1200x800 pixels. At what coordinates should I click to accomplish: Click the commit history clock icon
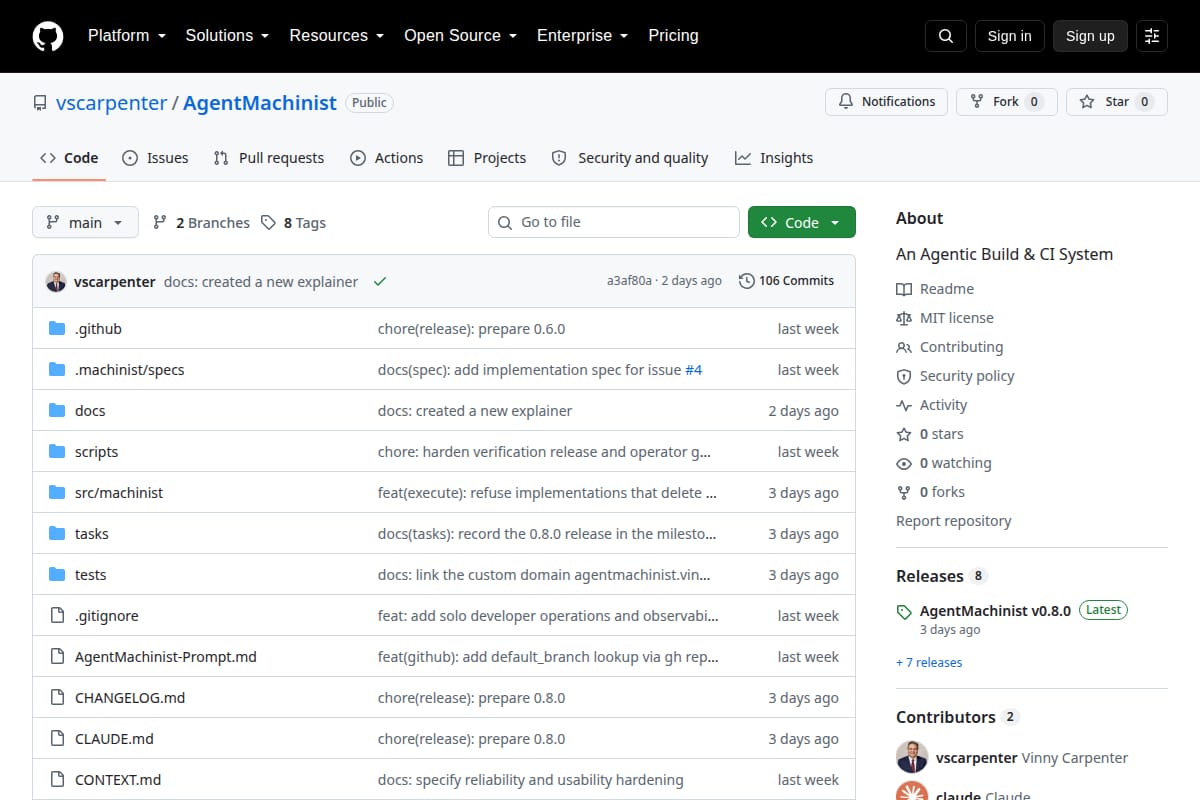click(746, 281)
